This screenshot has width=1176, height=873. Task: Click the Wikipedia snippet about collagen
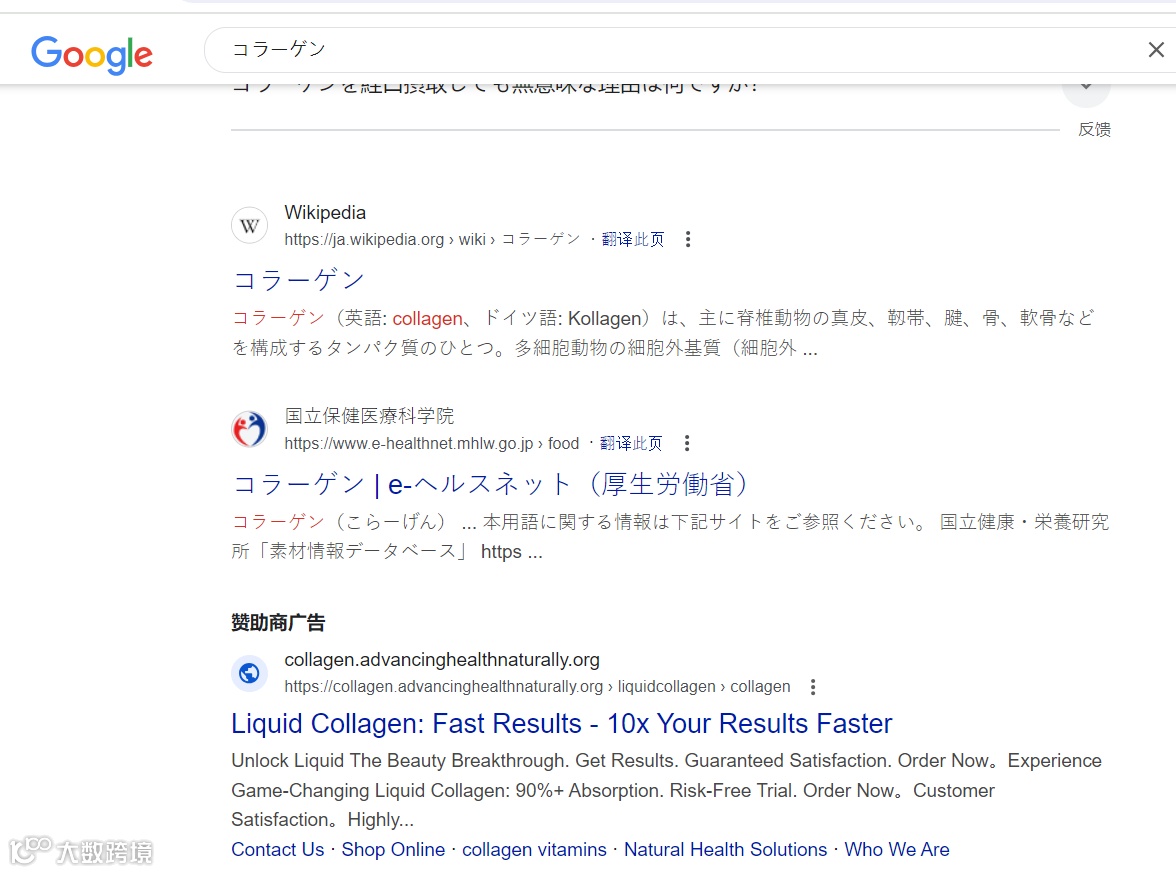663,333
